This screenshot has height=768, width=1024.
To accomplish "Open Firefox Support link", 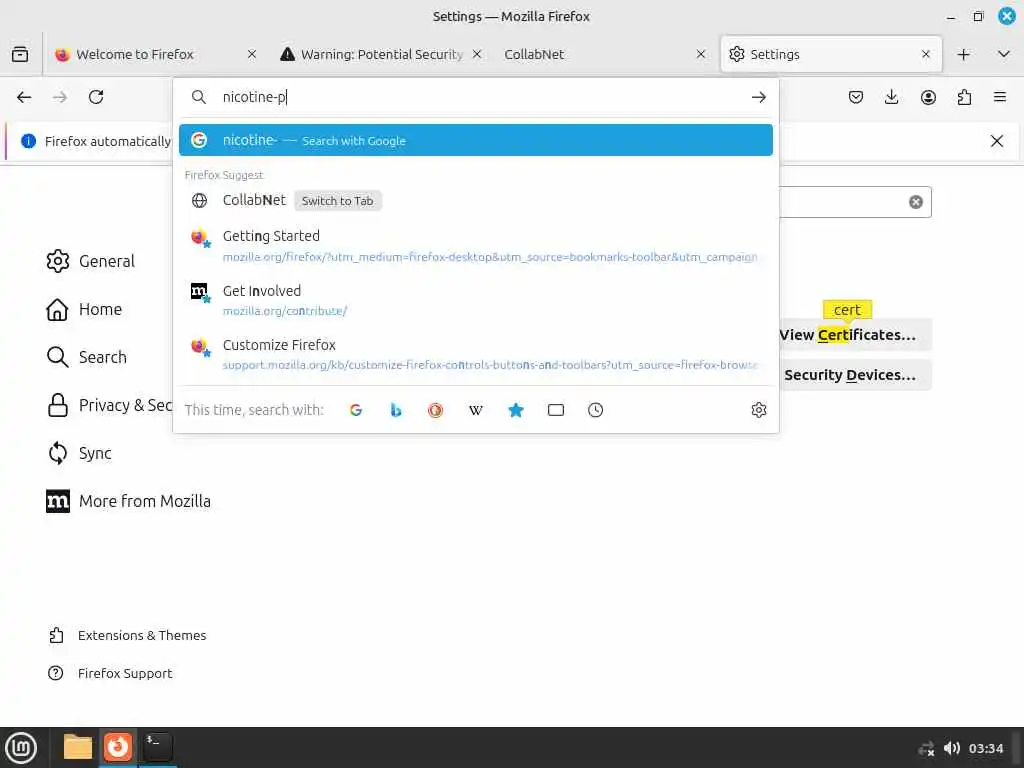I will tap(110, 673).
